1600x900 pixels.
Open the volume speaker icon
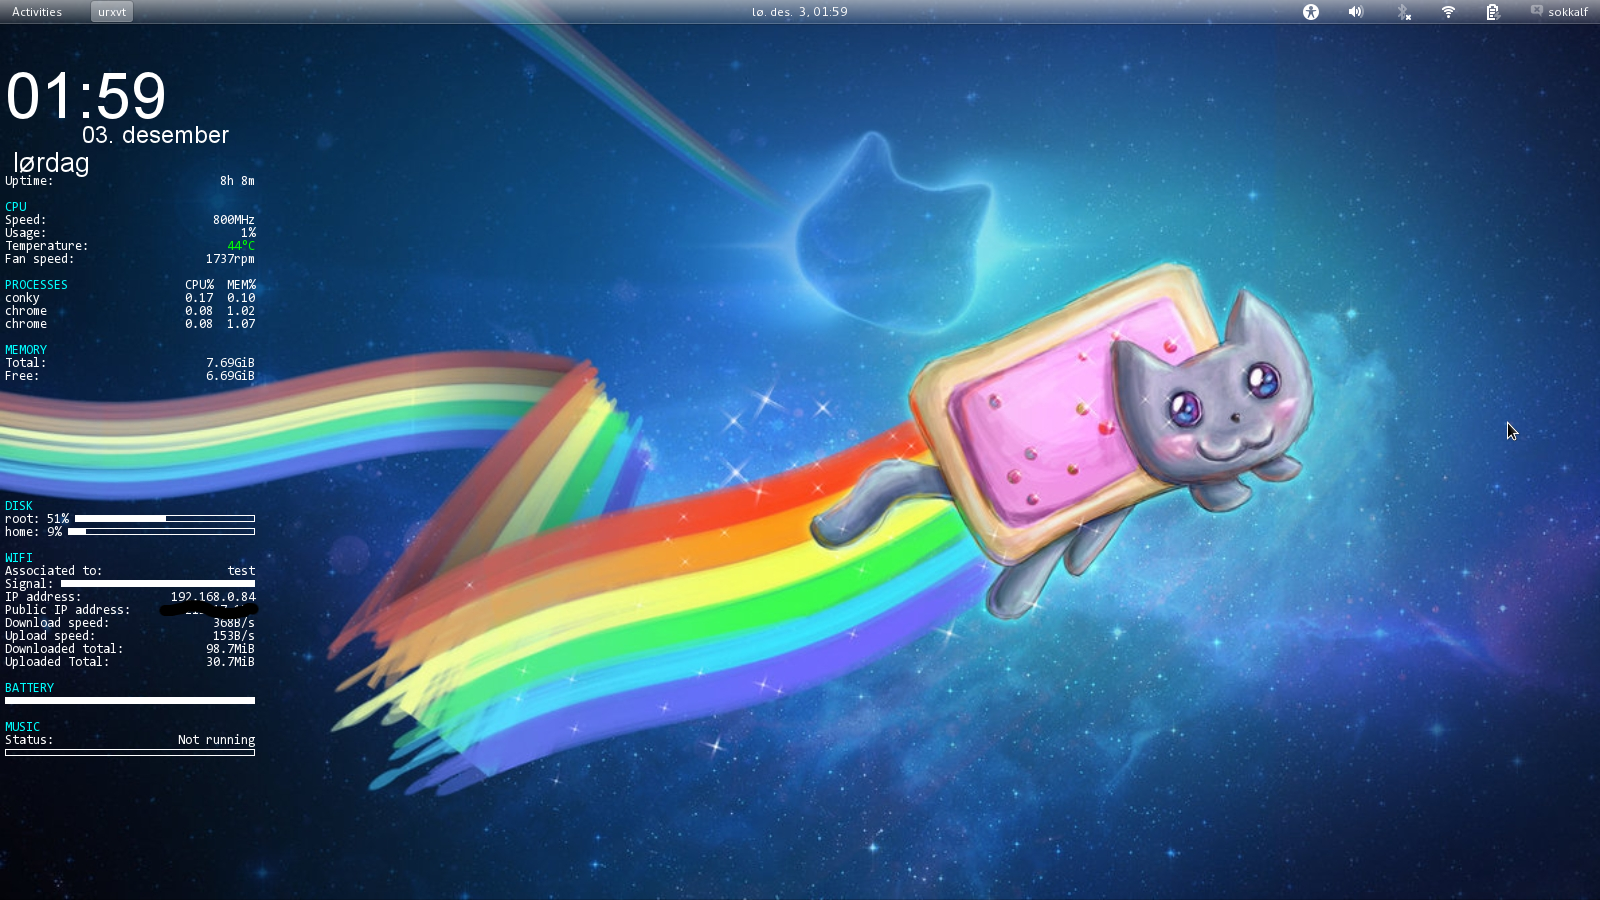pos(1356,12)
